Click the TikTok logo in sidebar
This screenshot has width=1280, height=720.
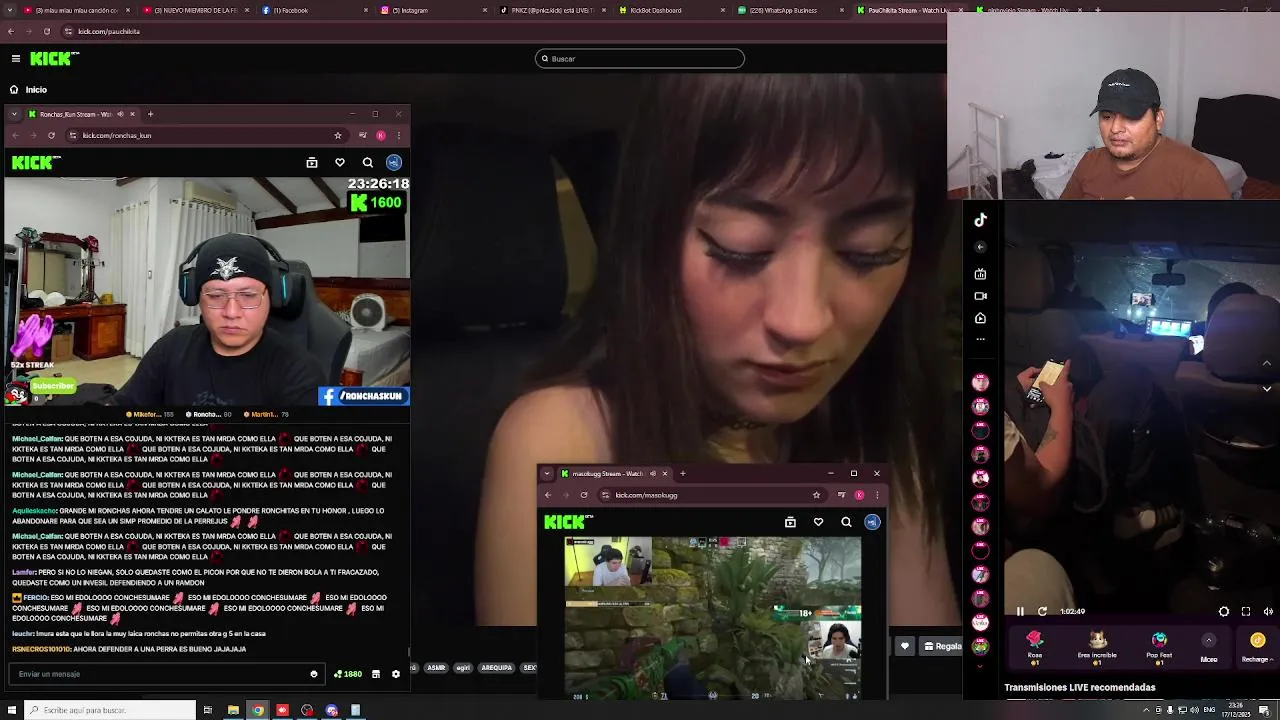coord(980,220)
